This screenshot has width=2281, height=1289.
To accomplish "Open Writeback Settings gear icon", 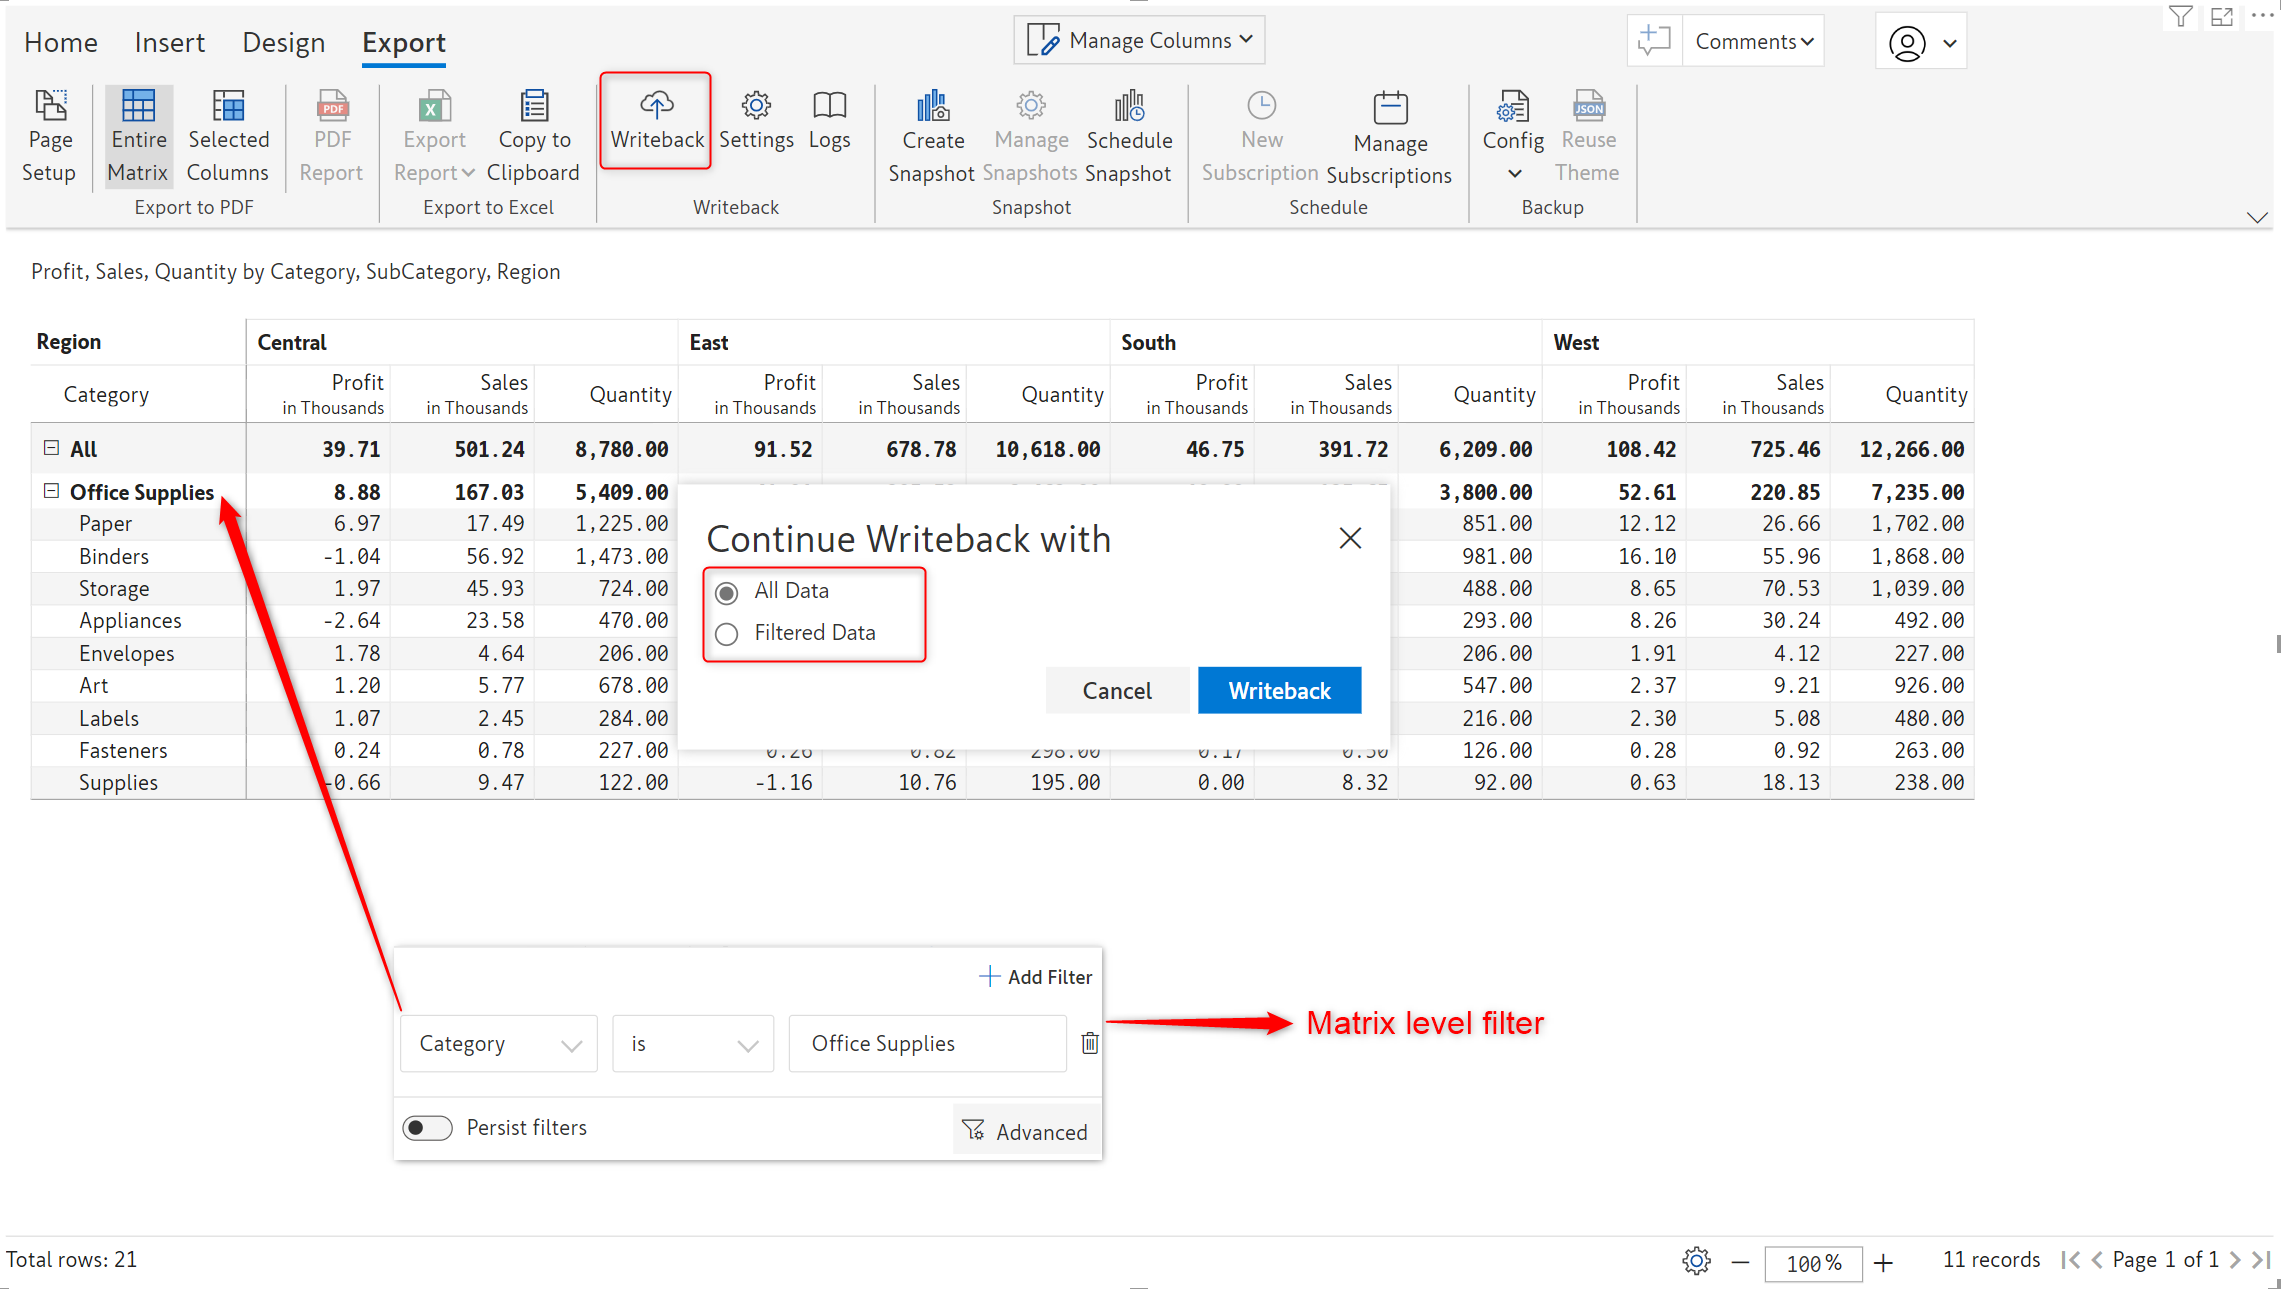I will 756,106.
